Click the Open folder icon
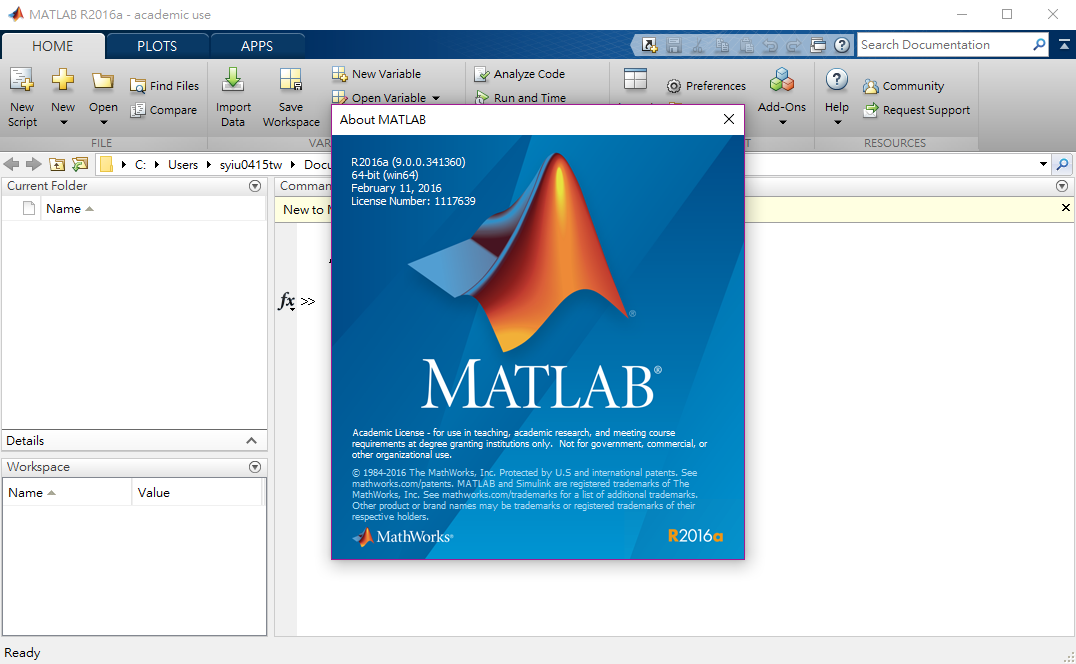The image size is (1076, 664). coord(103,81)
